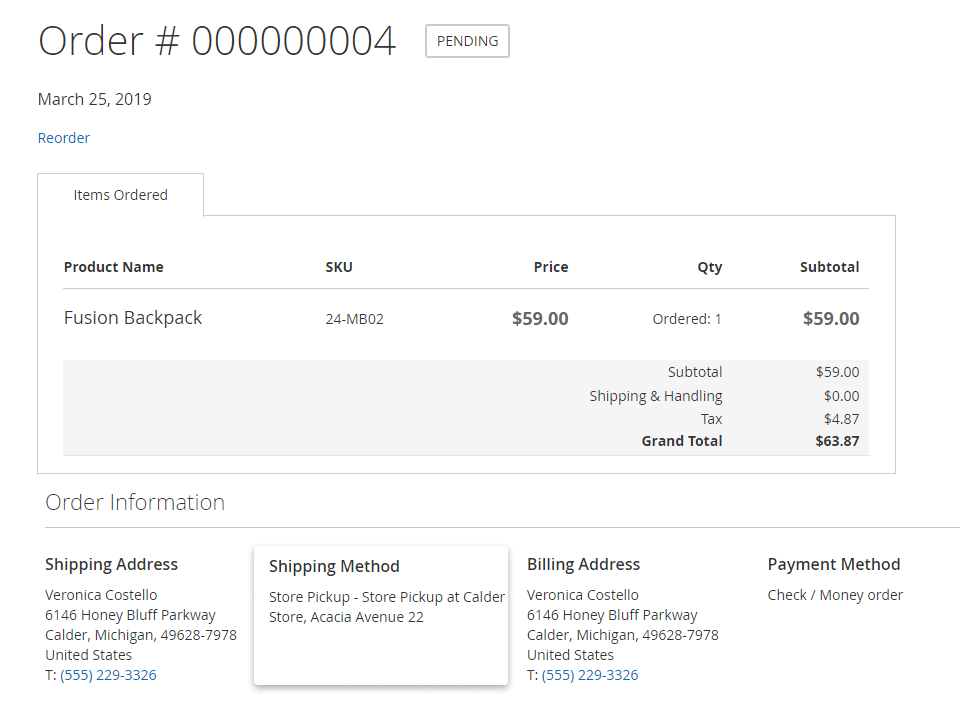
Task: Click the Fusion Backpack product name
Action: [133, 318]
